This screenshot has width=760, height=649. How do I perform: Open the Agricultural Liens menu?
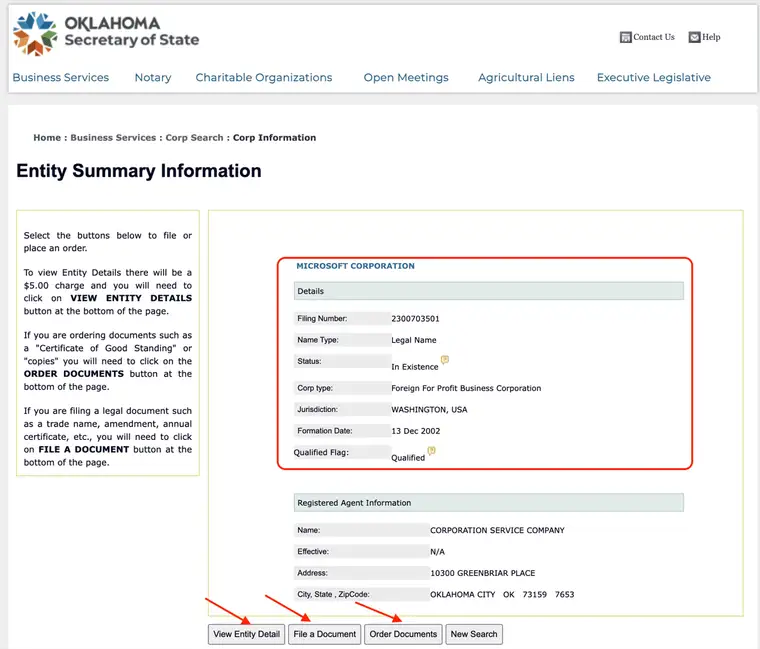(526, 78)
